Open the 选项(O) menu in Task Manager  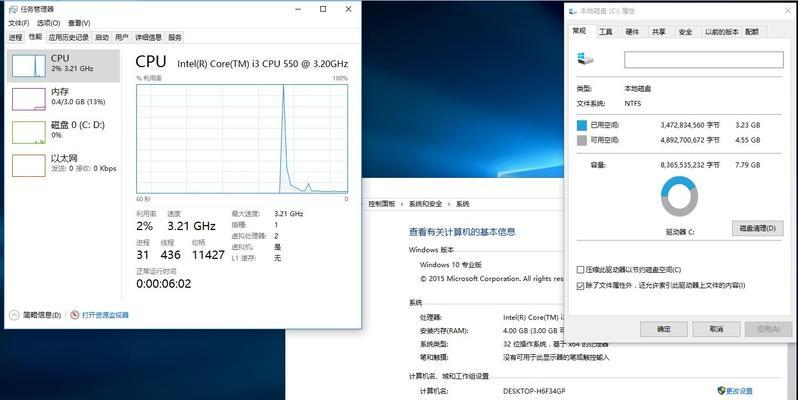coord(49,23)
